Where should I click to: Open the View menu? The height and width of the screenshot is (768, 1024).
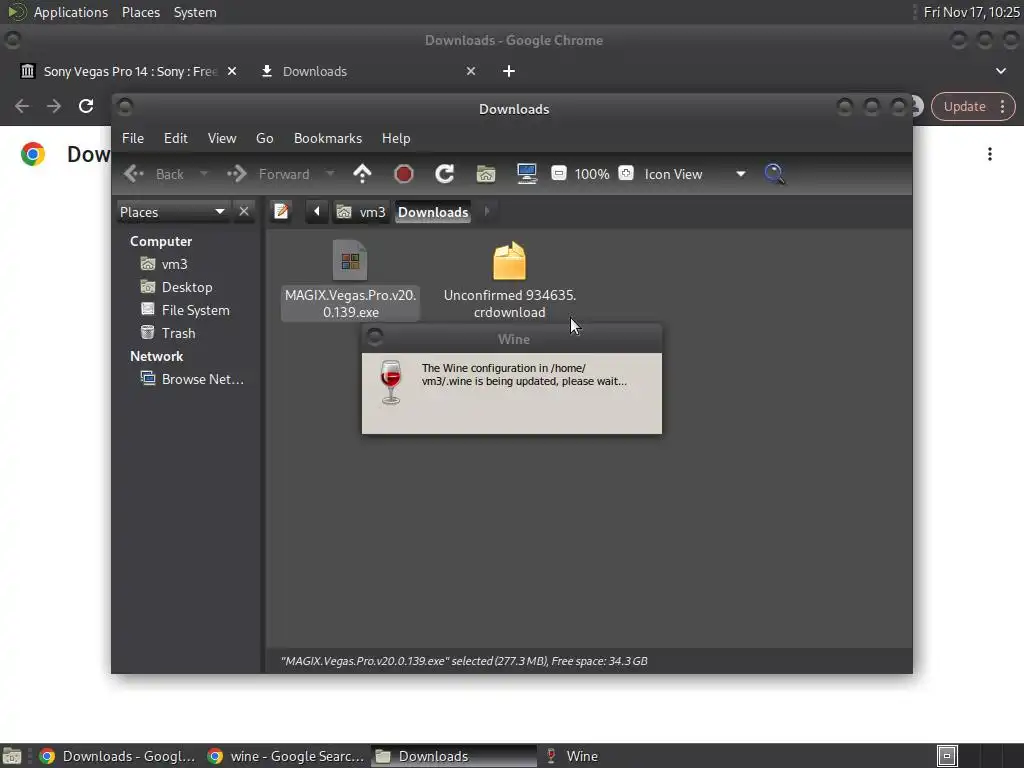coord(221,138)
